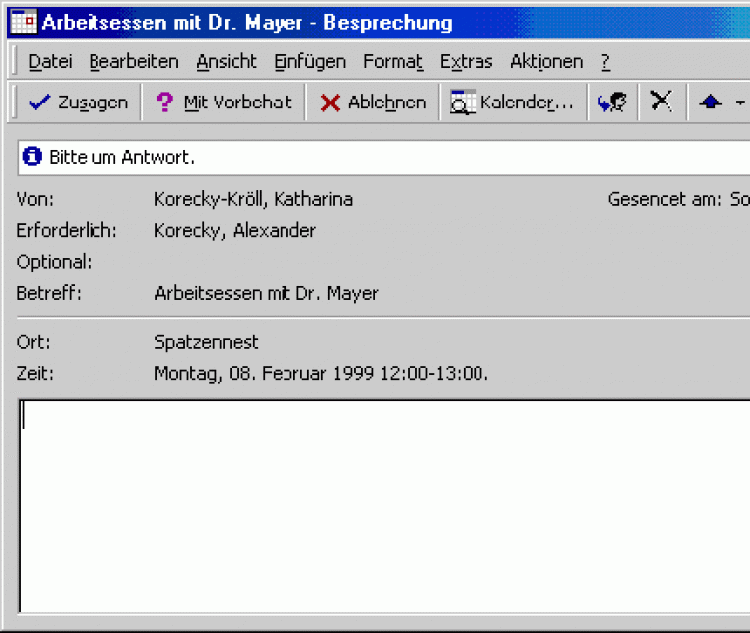Click the forward icon next to Kalender
The image size is (750, 633).
(x=612, y=102)
